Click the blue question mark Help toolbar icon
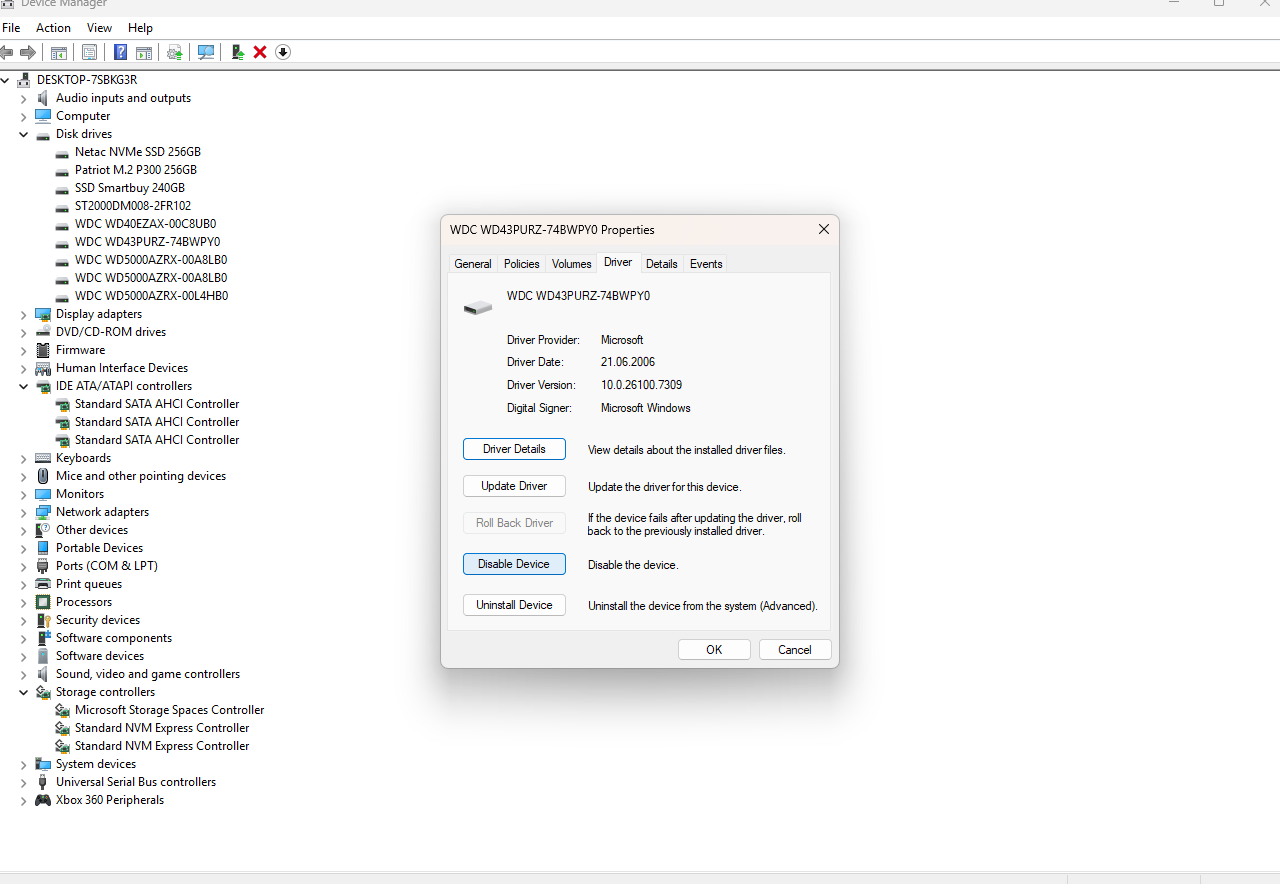The height and width of the screenshot is (884, 1280). pos(121,52)
